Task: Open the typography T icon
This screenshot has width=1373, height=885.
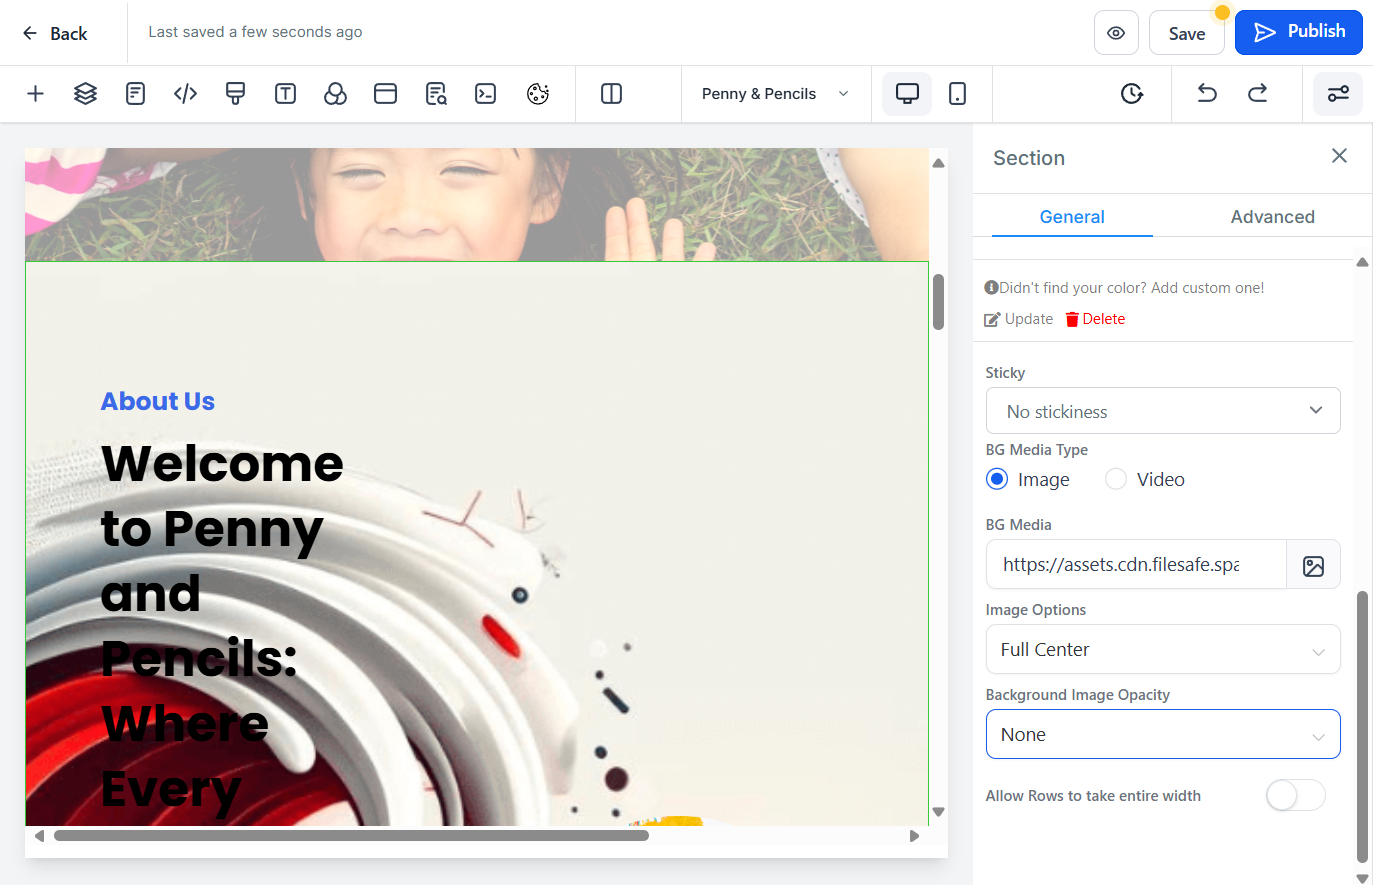Action: coord(285,94)
